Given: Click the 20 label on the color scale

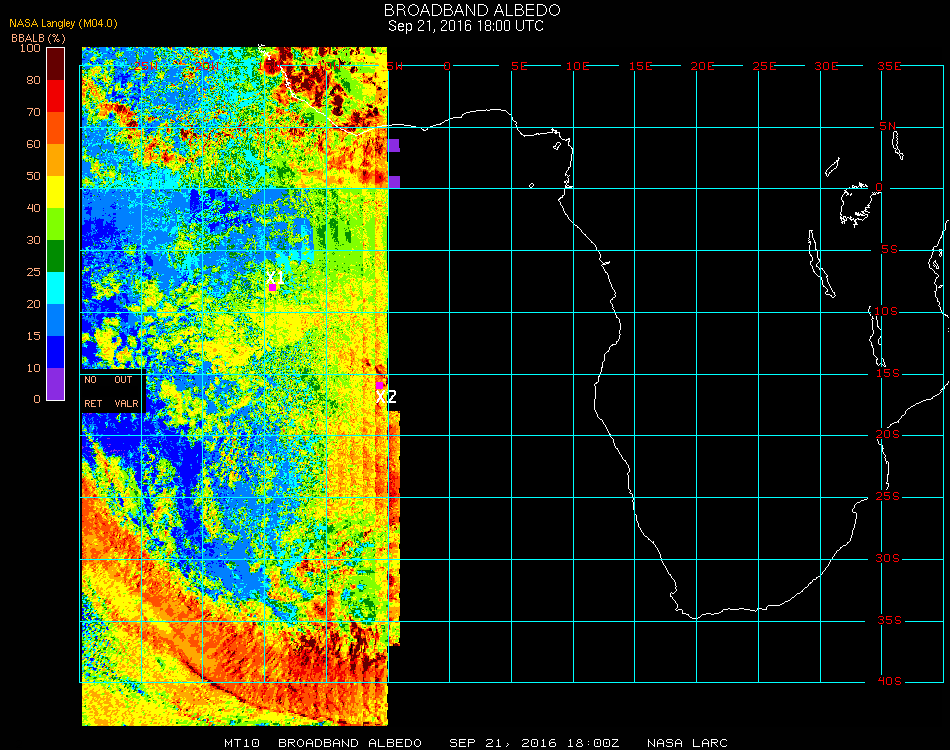Looking at the screenshot, I should point(33,304).
